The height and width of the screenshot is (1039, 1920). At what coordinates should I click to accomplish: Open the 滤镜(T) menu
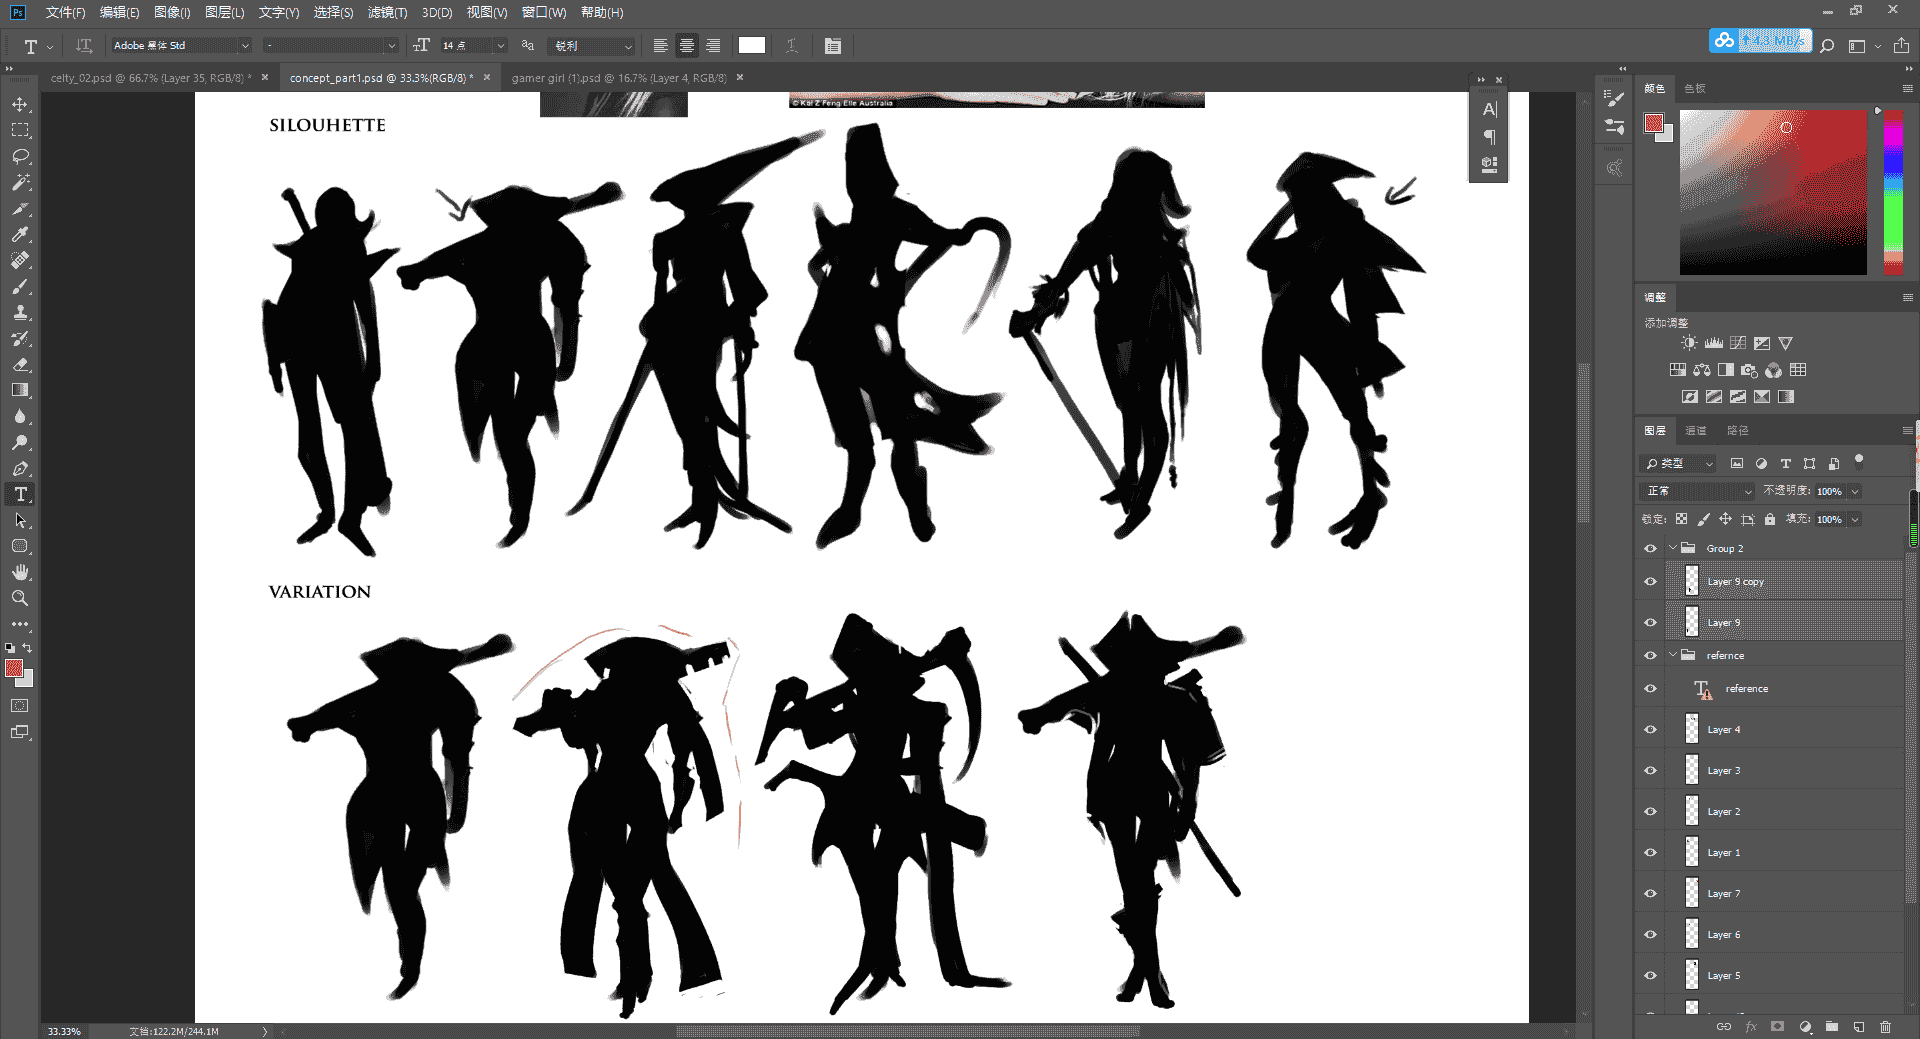coord(387,12)
